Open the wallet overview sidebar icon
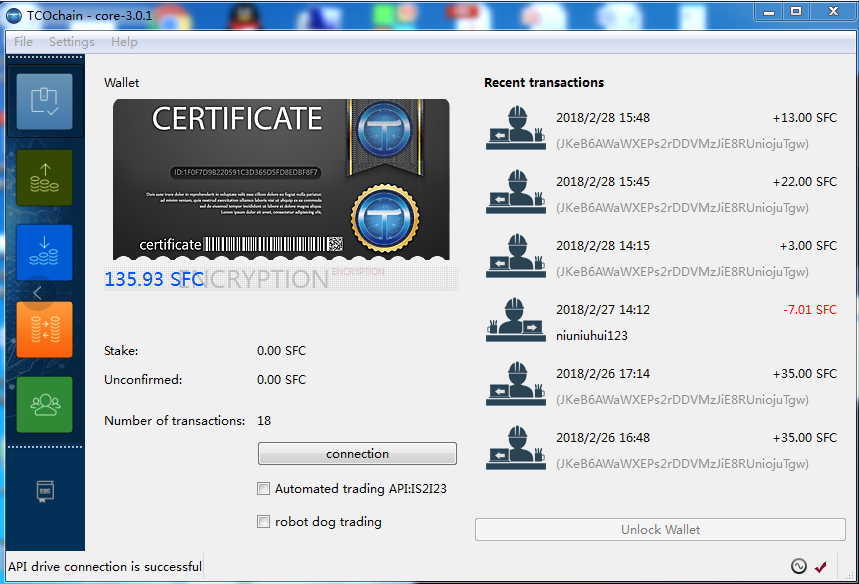Image resolution: width=859 pixels, height=584 pixels. point(44,102)
